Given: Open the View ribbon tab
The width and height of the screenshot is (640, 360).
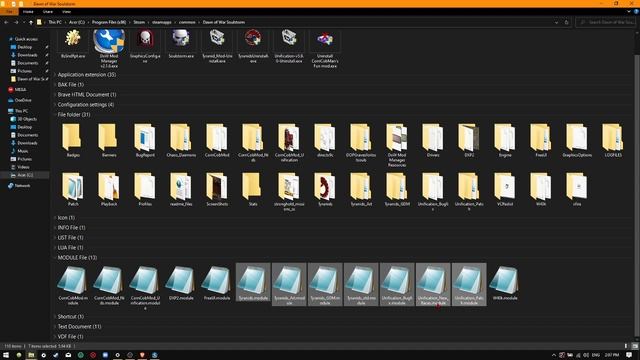Looking at the screenshot, I should click(x=67, y=12).
